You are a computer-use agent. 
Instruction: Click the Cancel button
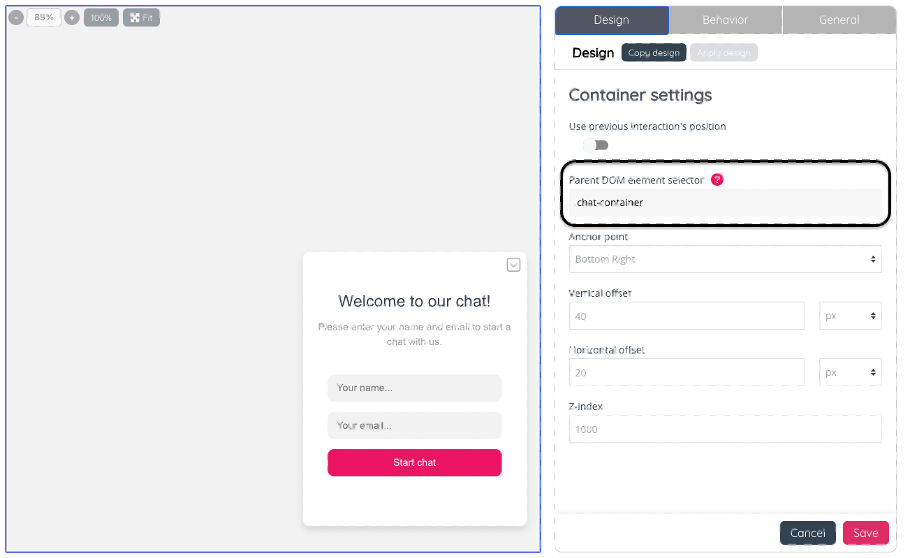(x=807, y=533)
